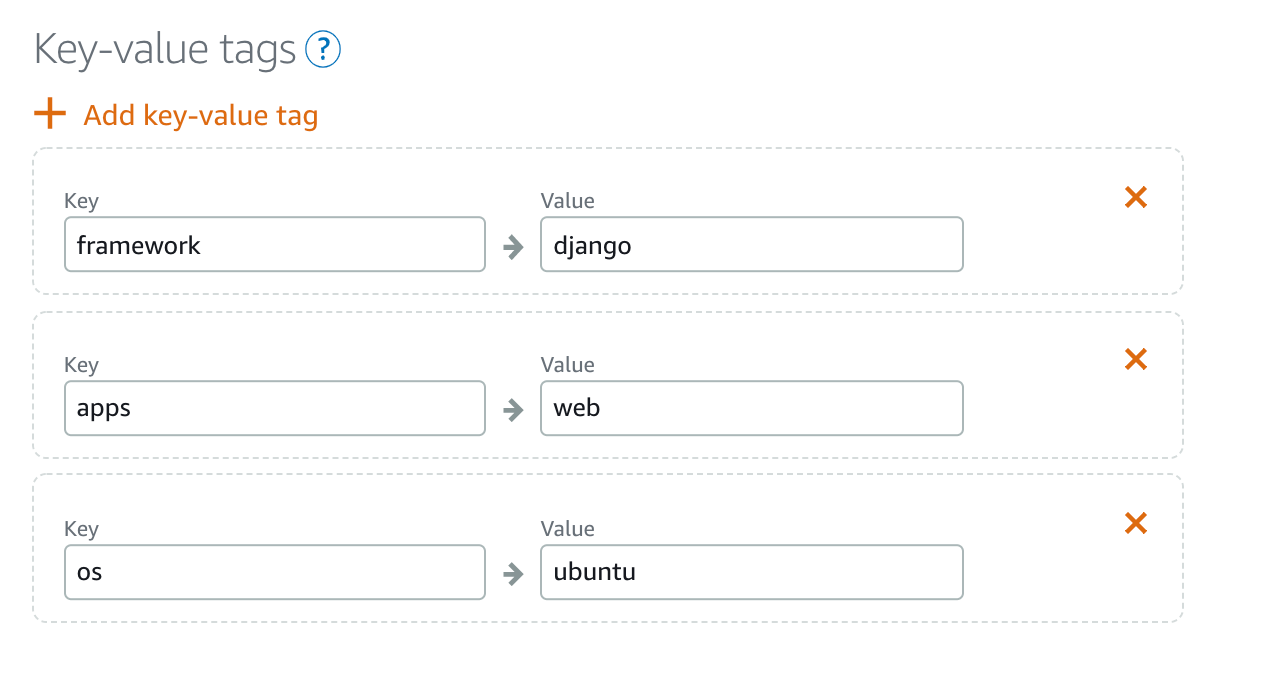Delete the apps/web tag
The image size is (1276, 676).
click(1135, 360)
